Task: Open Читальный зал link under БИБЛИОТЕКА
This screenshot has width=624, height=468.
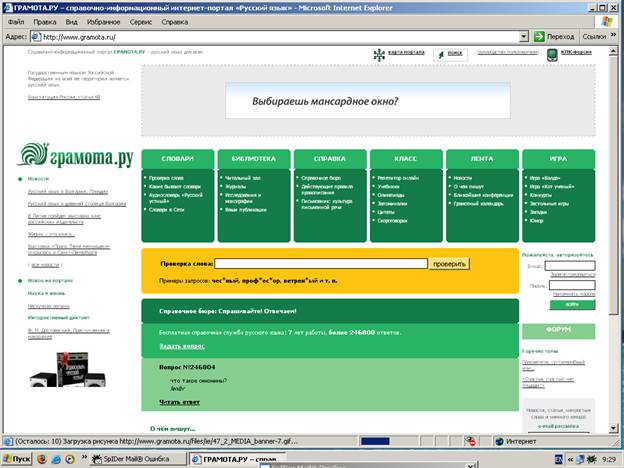Action: (x=243, y=178)
